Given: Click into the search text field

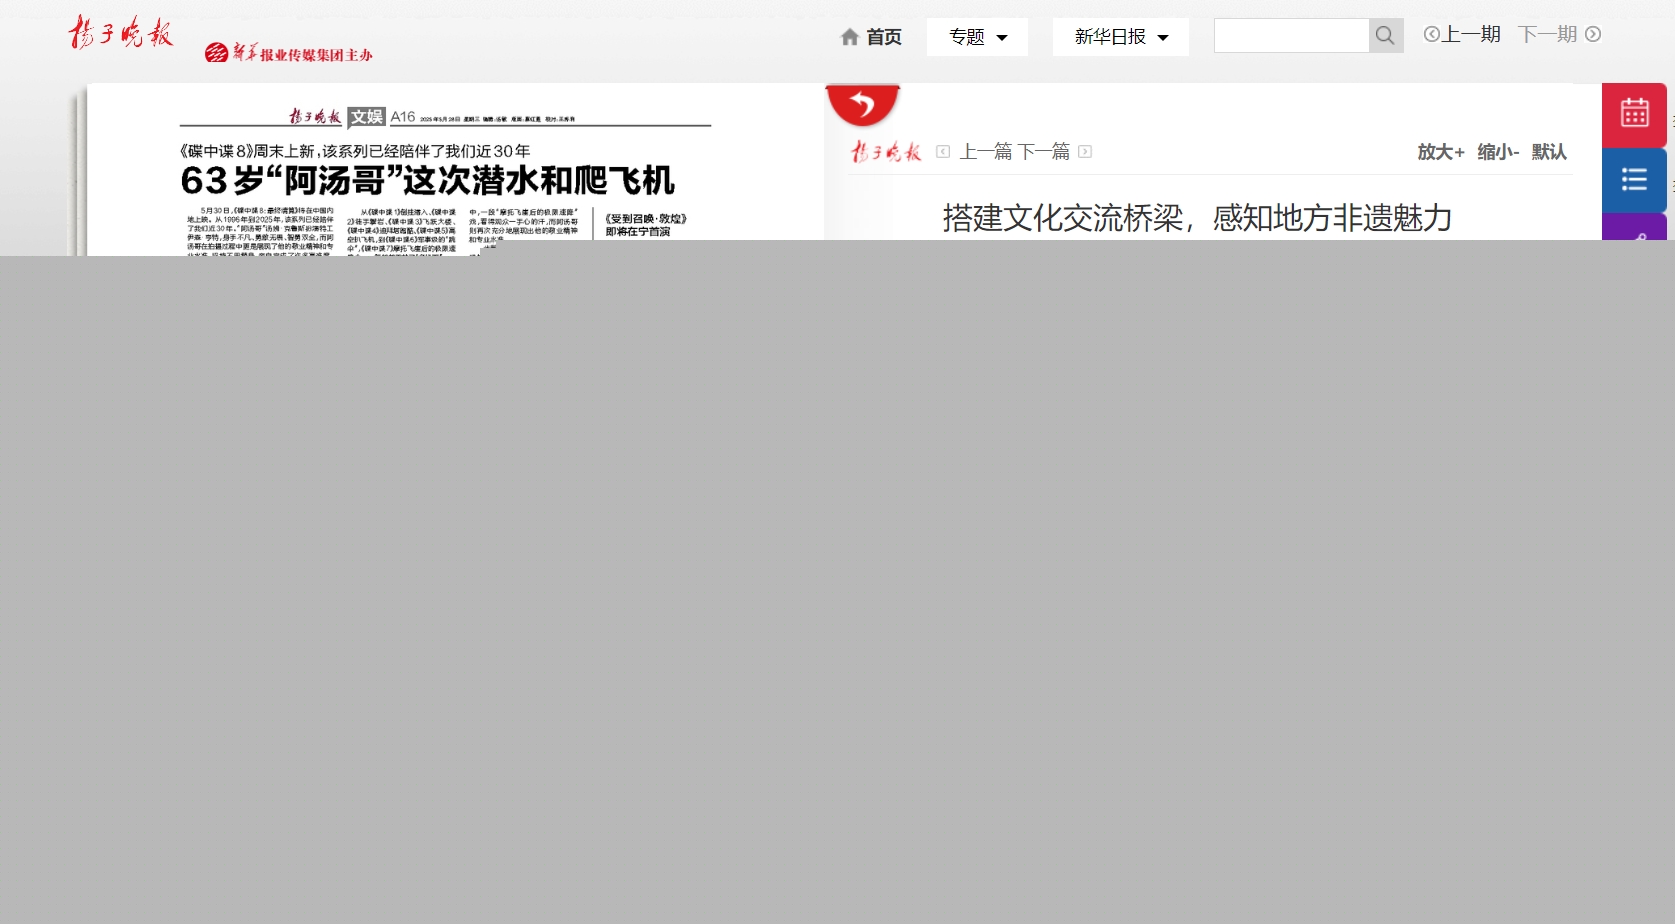Looking at the screenshot, I should click(1291, 36).
